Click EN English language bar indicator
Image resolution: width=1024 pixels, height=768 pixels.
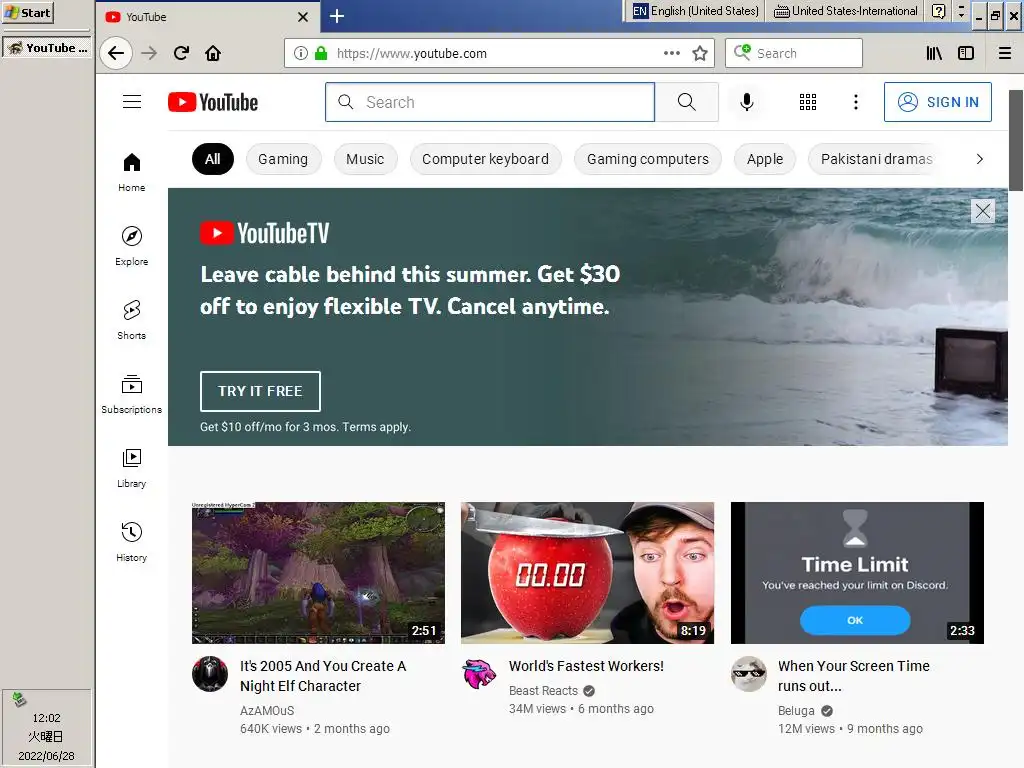[696, 11]
